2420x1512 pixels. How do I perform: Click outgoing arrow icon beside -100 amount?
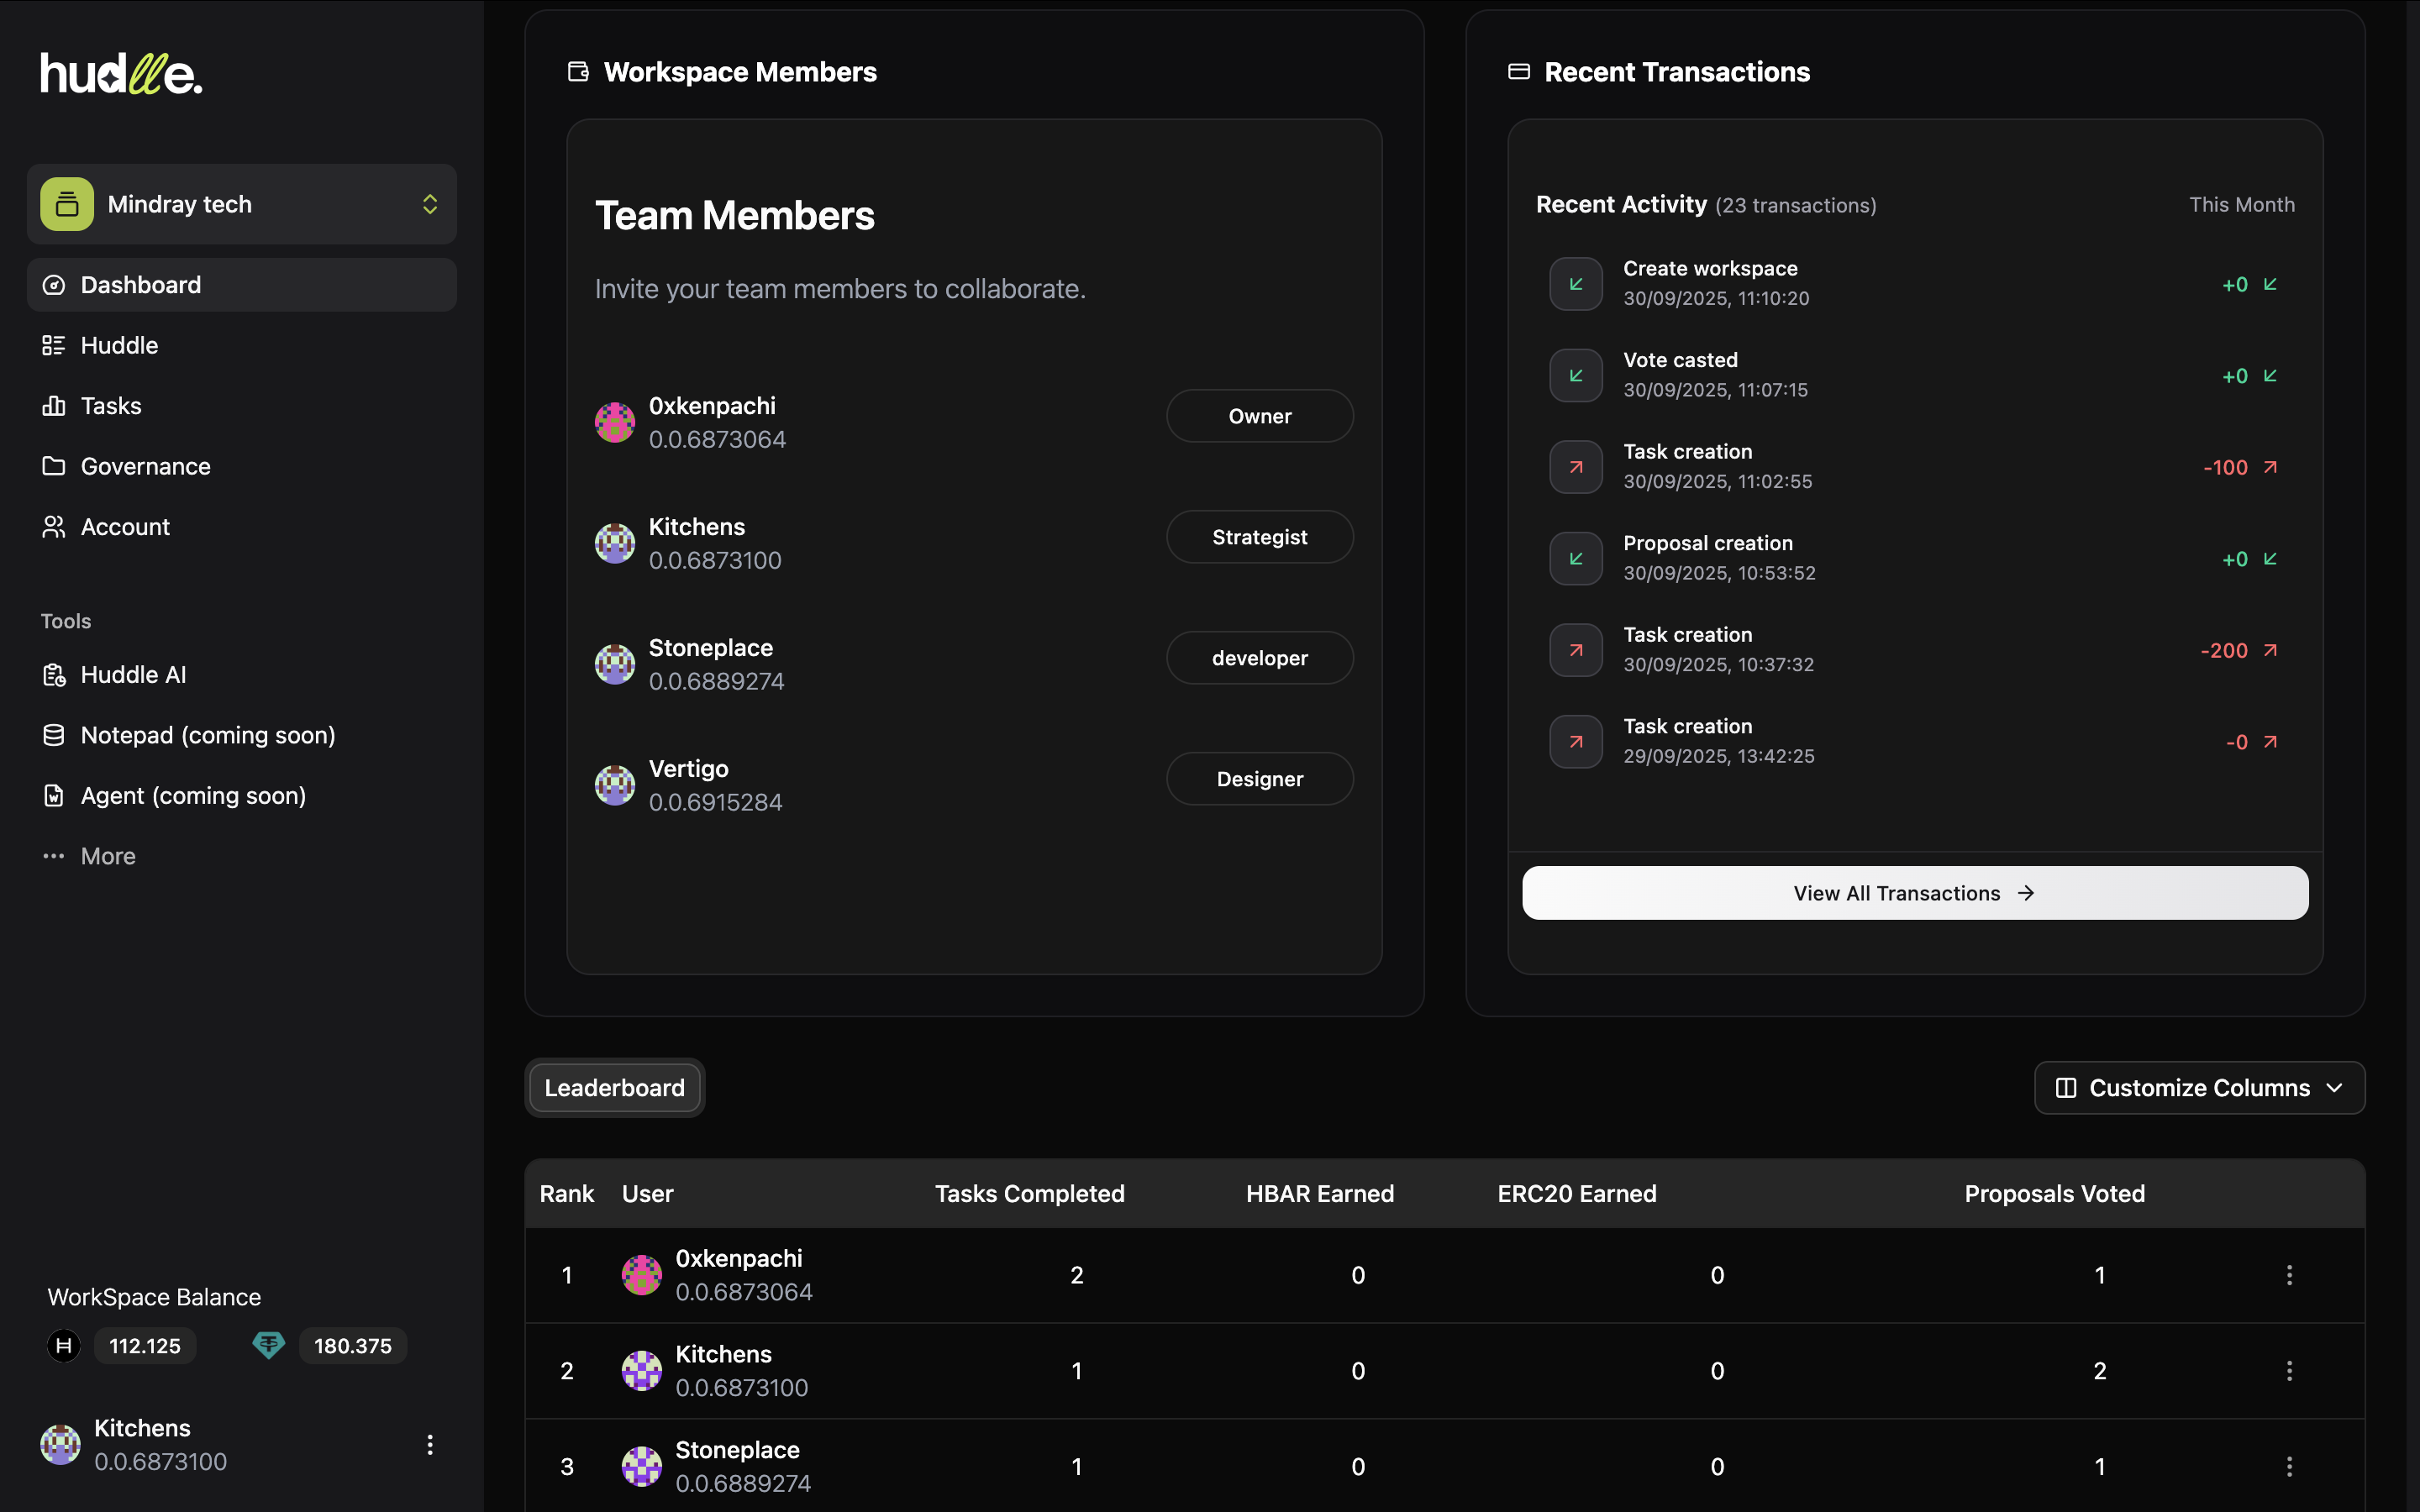click(x=2270, y=467)
